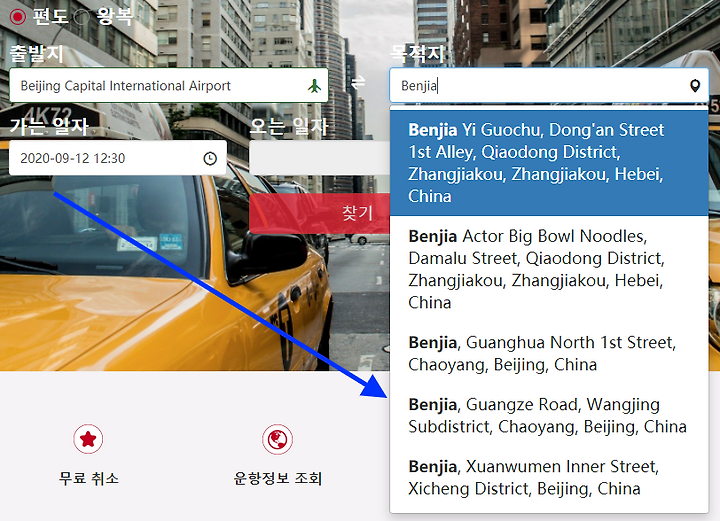Image resolution: width=720 pixels, height=521 pixels.
Task: Select Benjia, Guanghua North 1st Street option
Action: click(549, 353)
